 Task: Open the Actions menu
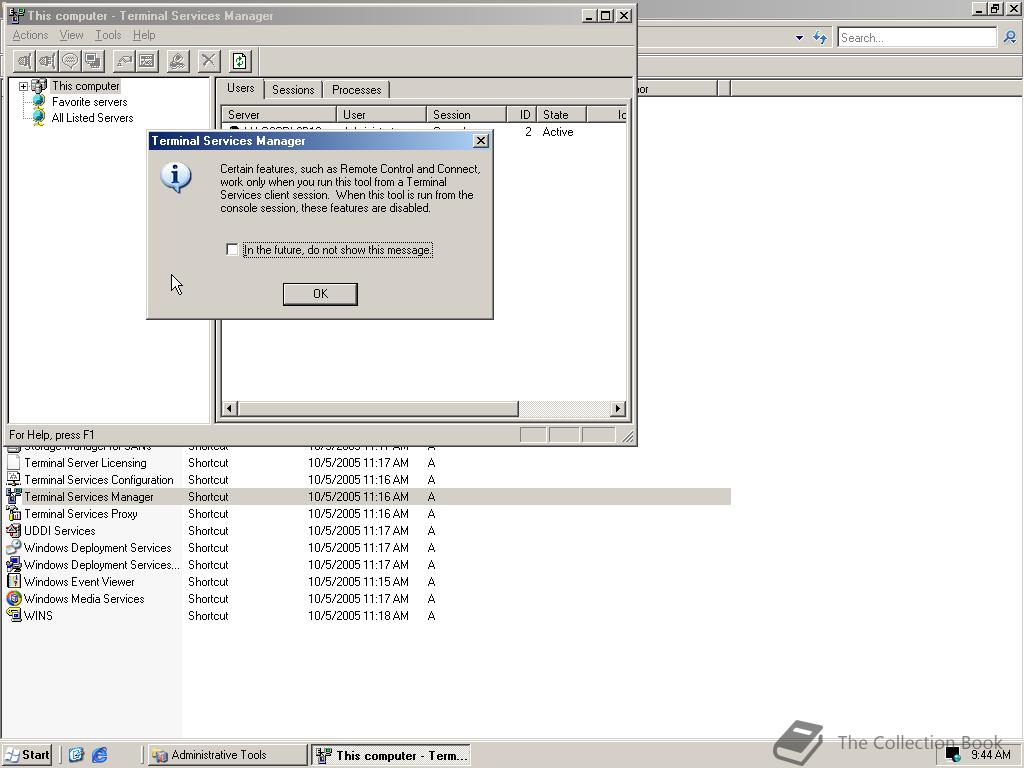[30, 35]
